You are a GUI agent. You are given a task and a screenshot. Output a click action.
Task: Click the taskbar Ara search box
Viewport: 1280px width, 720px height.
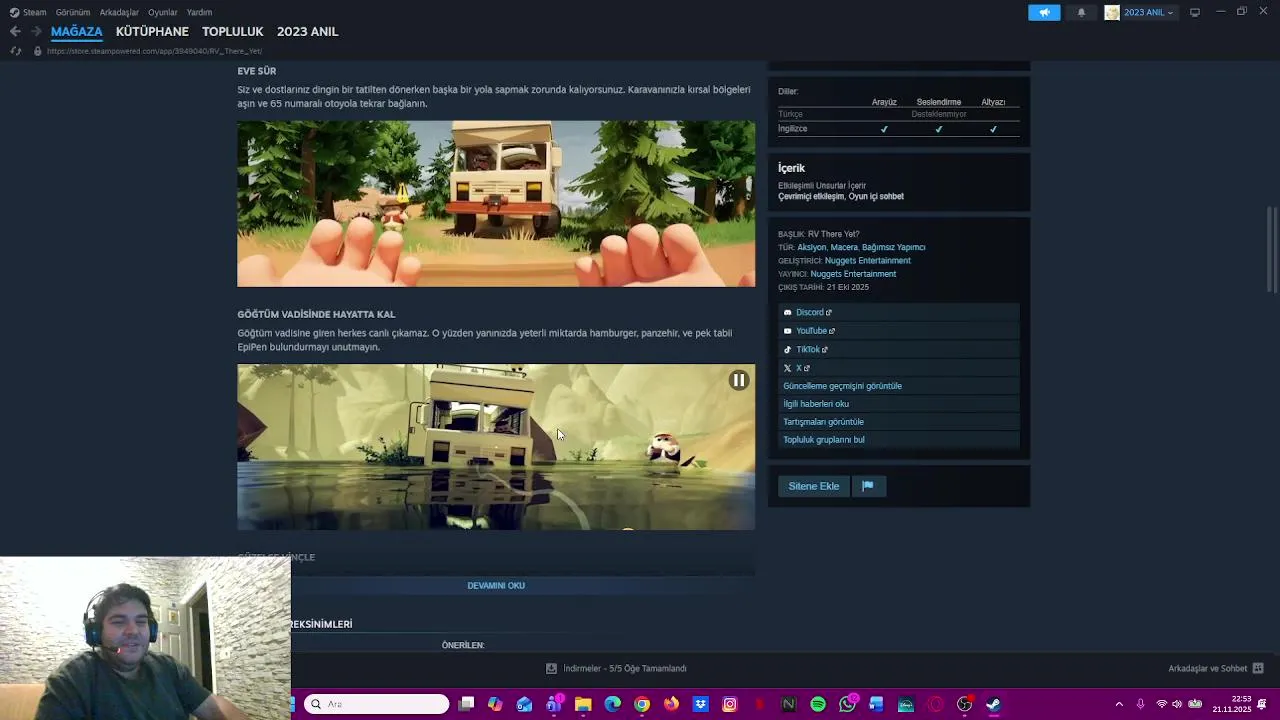[377, 704]
